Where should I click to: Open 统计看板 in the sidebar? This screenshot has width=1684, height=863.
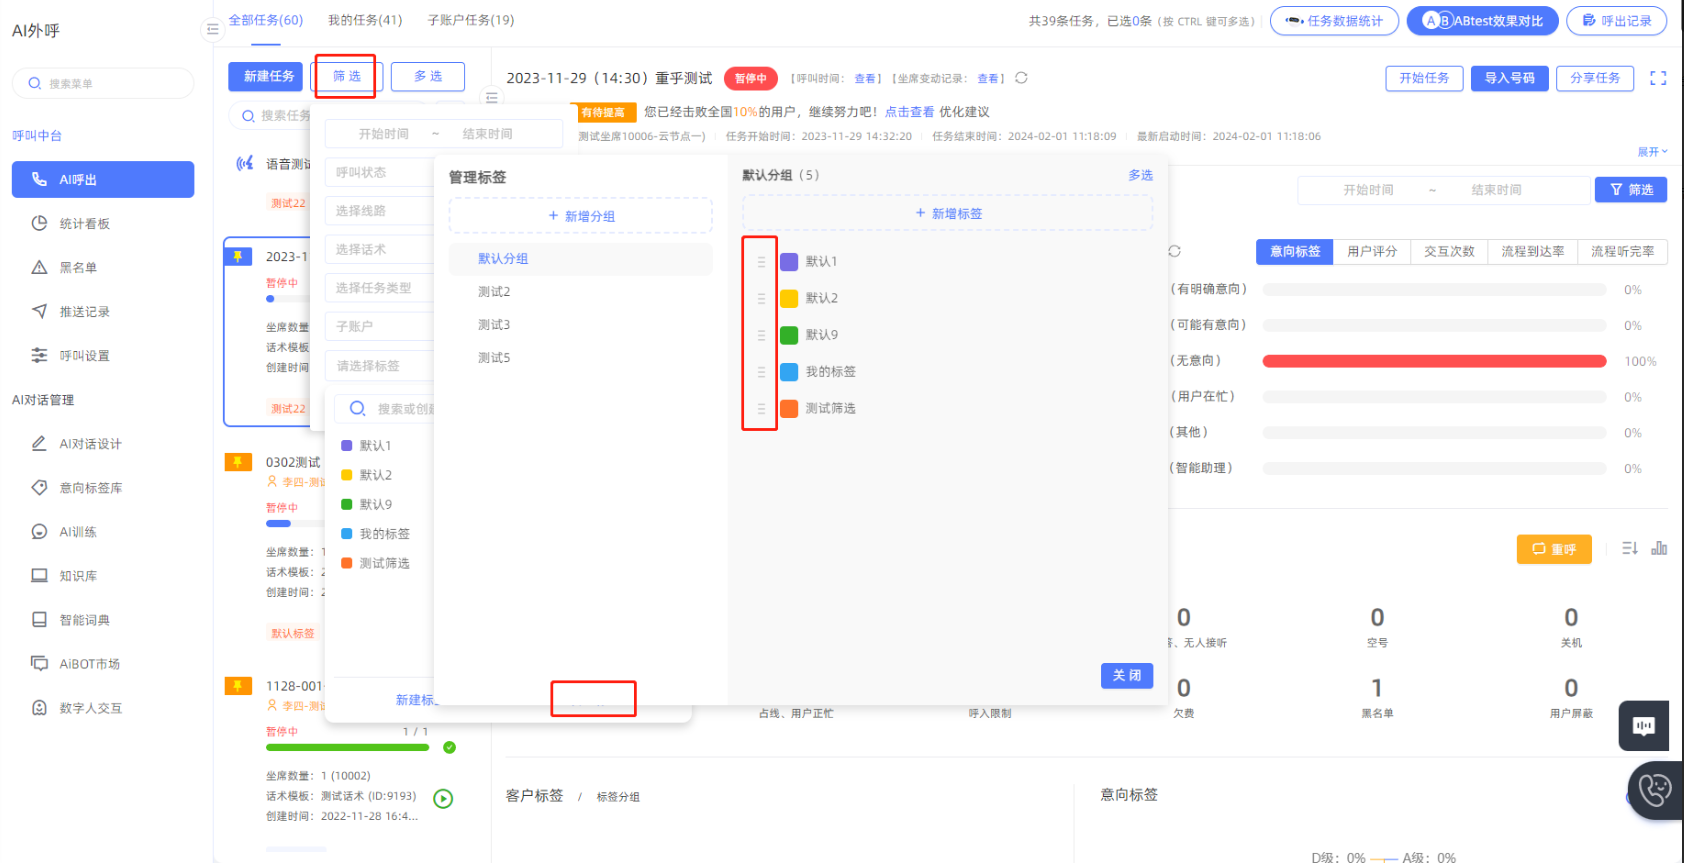84,224
